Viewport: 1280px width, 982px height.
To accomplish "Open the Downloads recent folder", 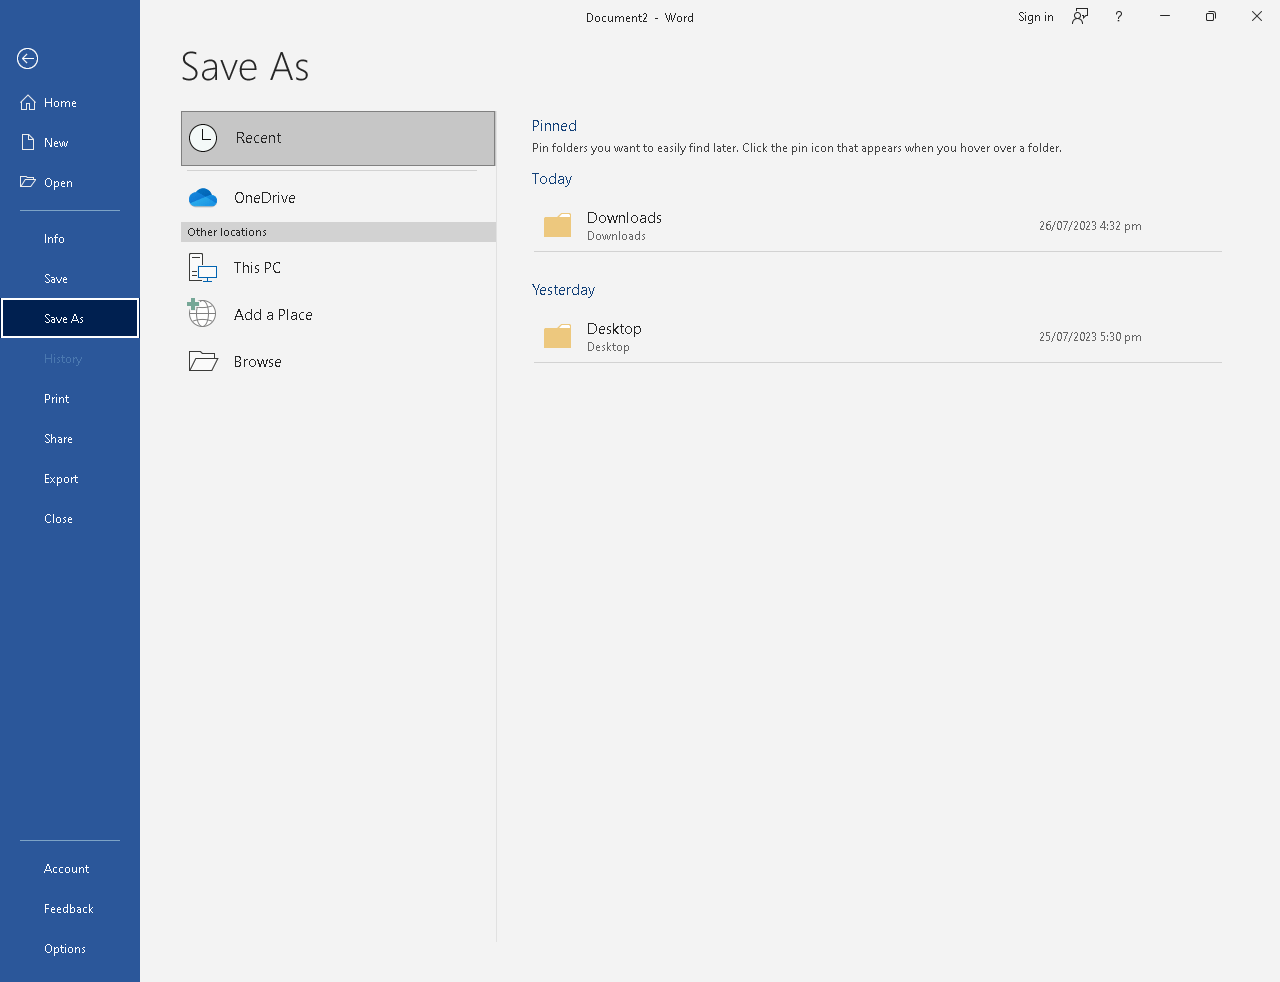I will [x=877, y=226].
